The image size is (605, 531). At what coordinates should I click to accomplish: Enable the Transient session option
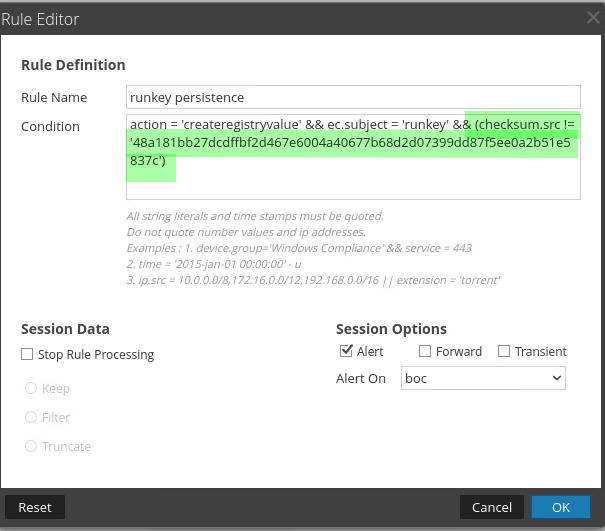point(504,351)
